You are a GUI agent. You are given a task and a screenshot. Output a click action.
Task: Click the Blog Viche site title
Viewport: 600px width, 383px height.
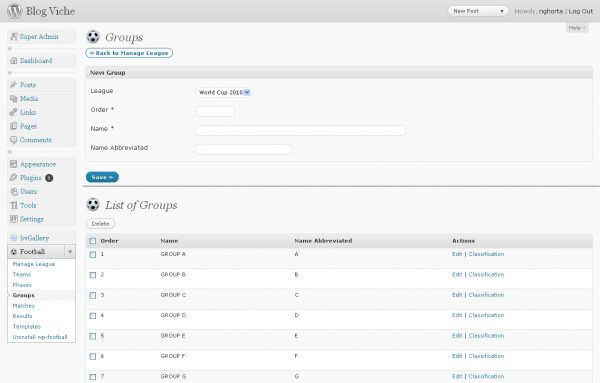tap(50, 11)
